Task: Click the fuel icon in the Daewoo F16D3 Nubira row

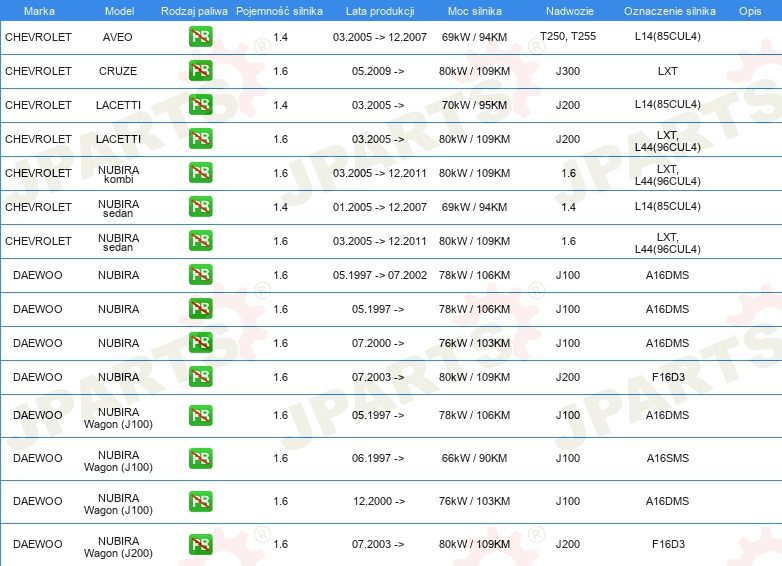Action: [x=200, y=377]
